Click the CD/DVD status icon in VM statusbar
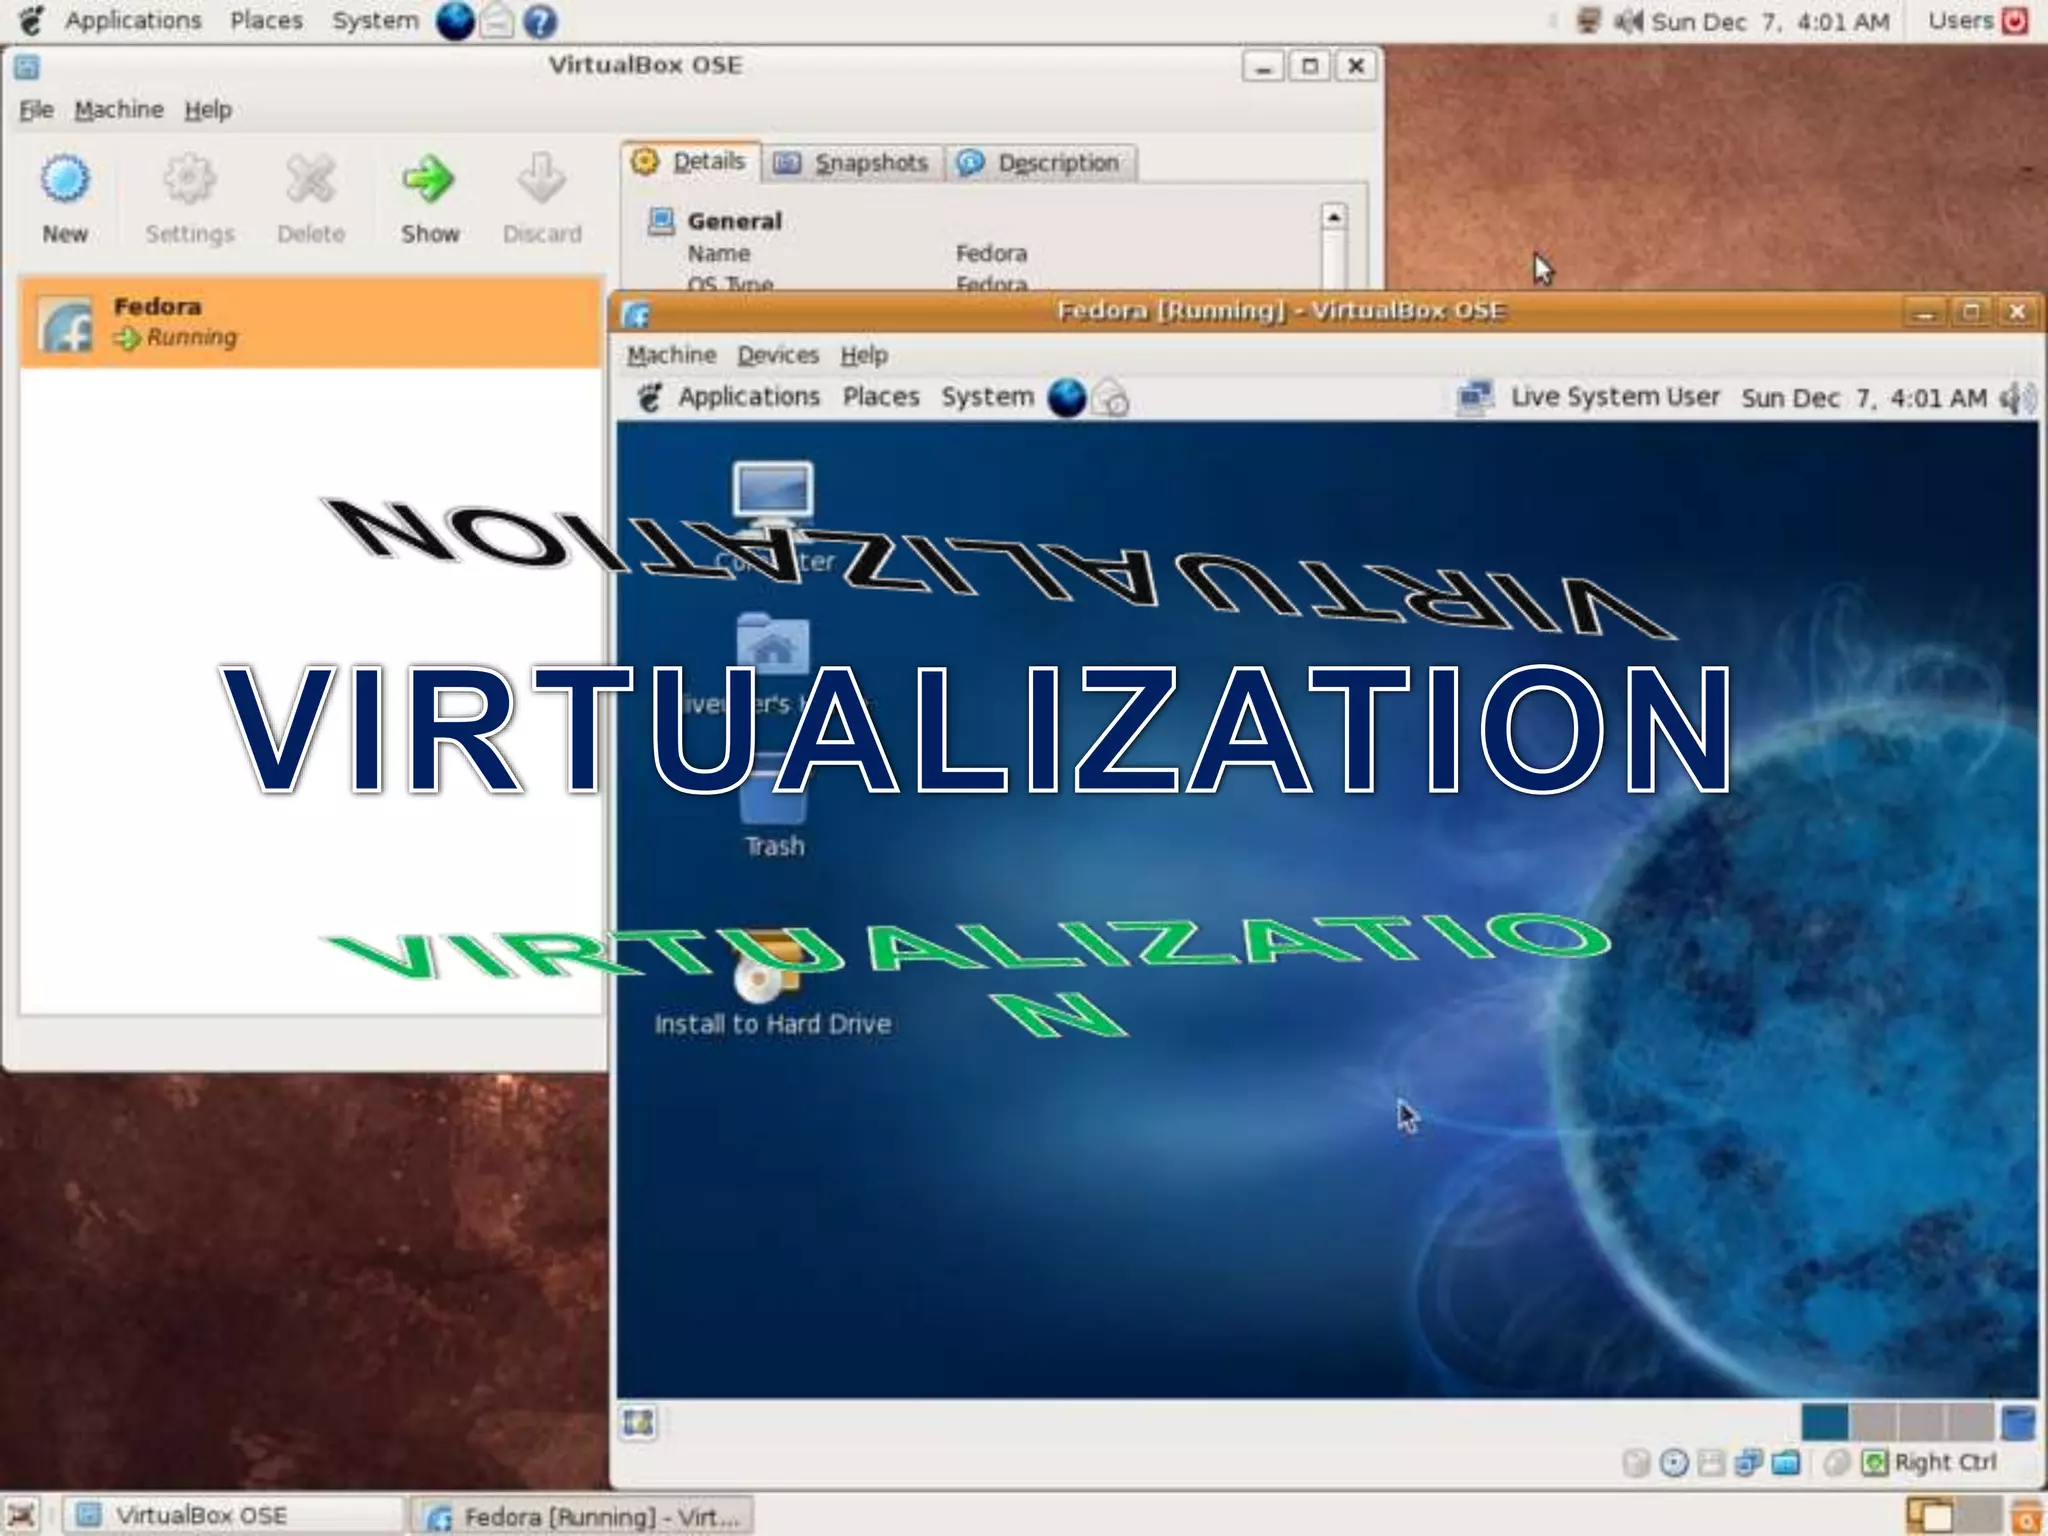Image resolution: width=2048 pixels, height=1536 pixels. [x=1674, y=1463]
